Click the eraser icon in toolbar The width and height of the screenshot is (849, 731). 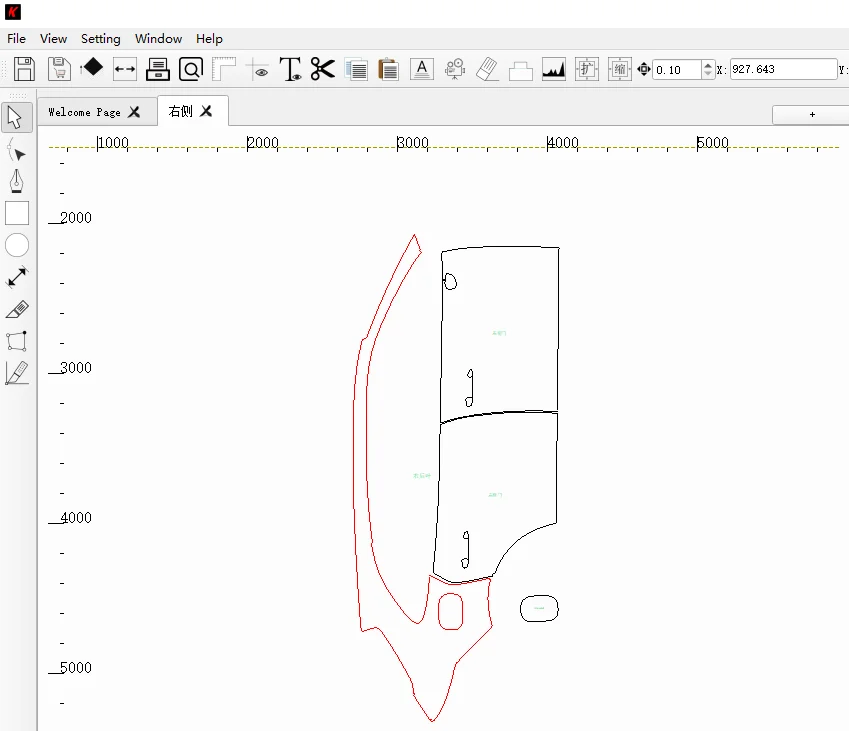[x=487, y=69]
